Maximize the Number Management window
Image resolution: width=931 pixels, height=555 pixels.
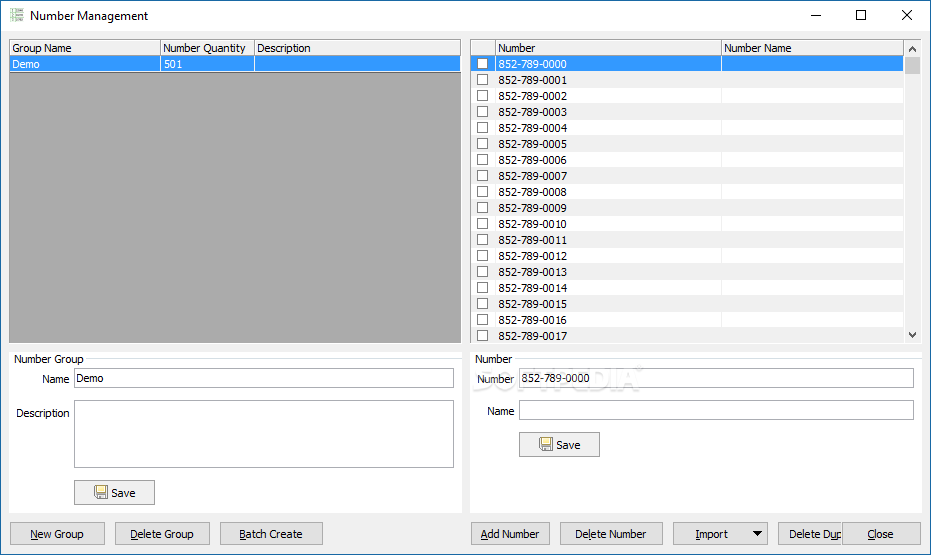(861, 15)
